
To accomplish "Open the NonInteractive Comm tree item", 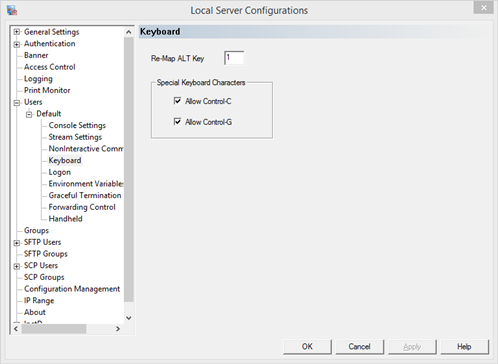I will (86, 149).
